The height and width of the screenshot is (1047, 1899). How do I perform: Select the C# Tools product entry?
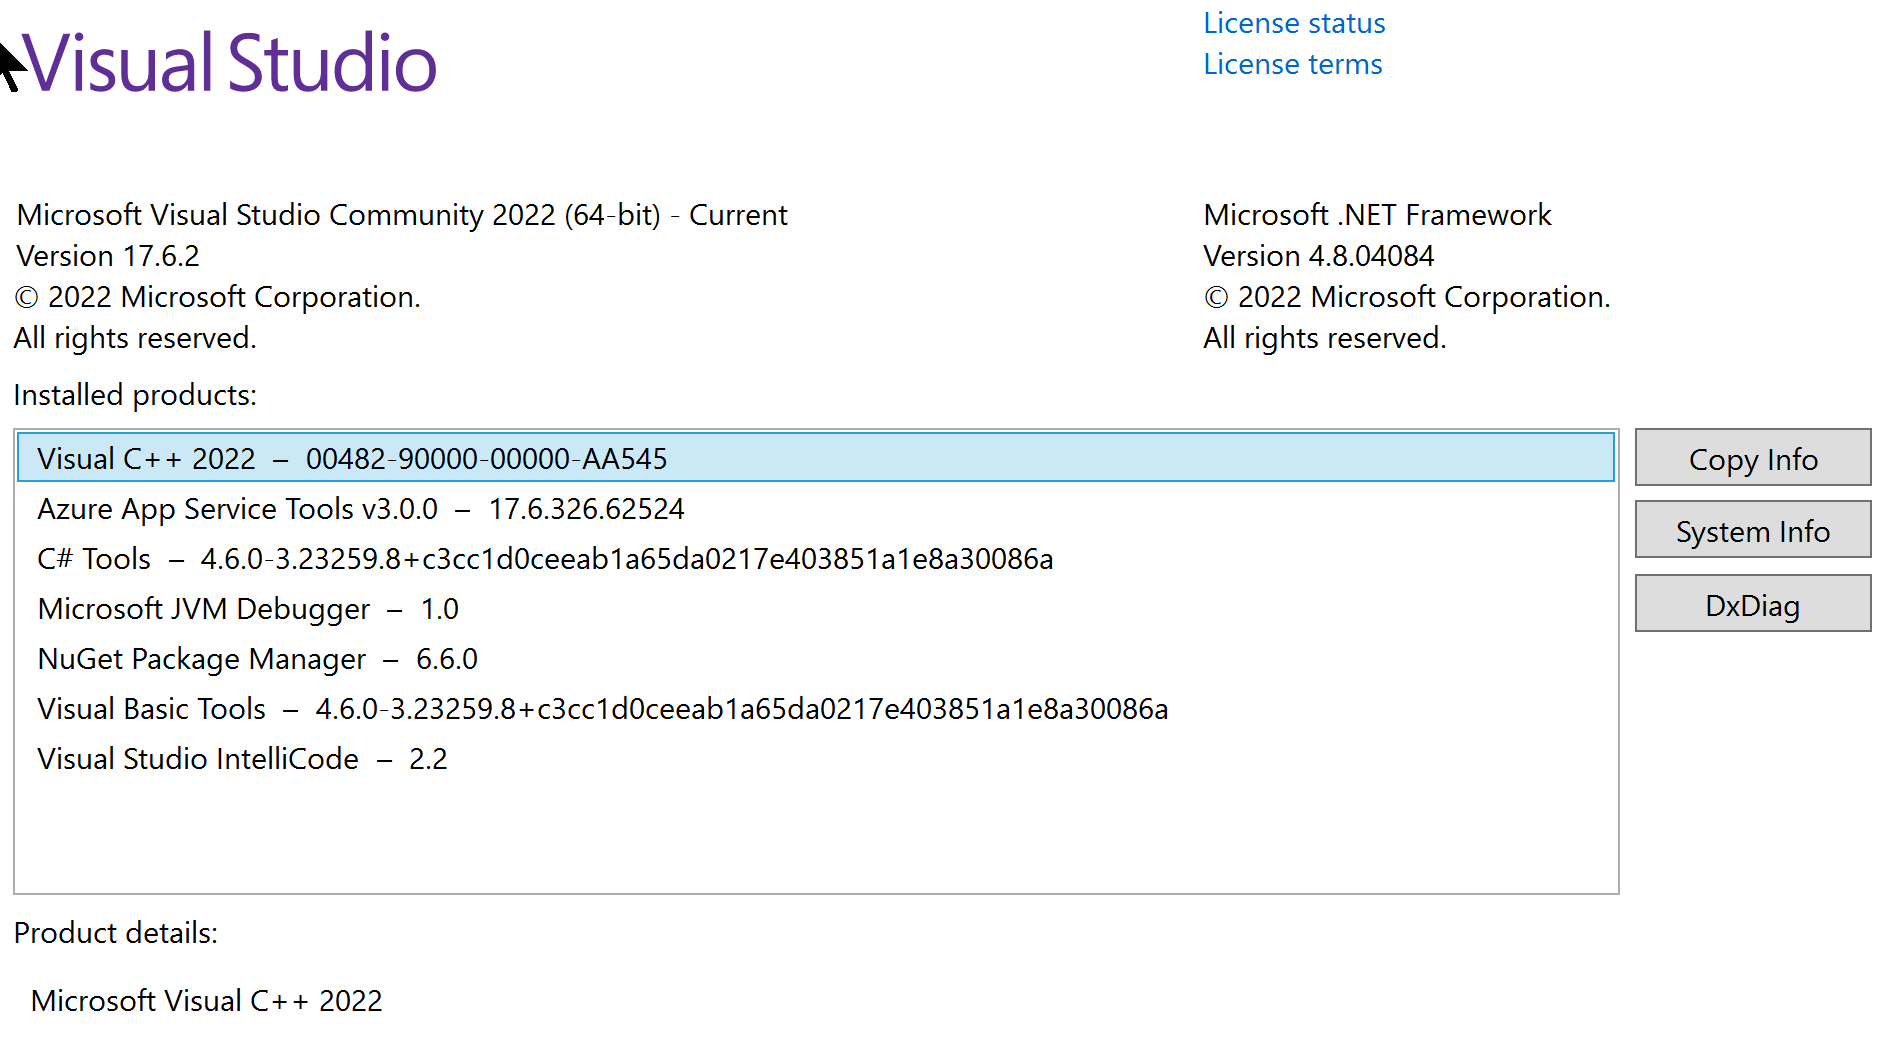tap(545, 559)
